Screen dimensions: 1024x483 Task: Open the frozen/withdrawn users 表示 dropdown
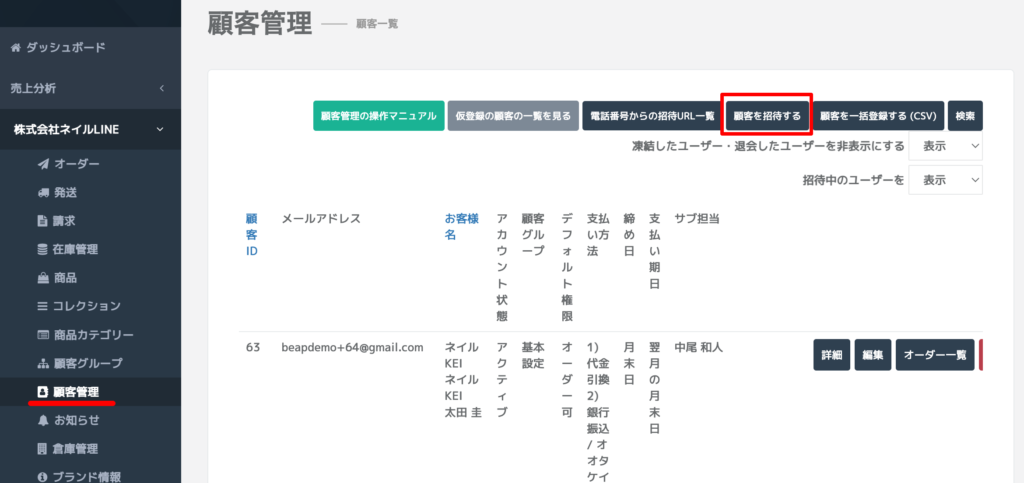click(x=945, y=146)
